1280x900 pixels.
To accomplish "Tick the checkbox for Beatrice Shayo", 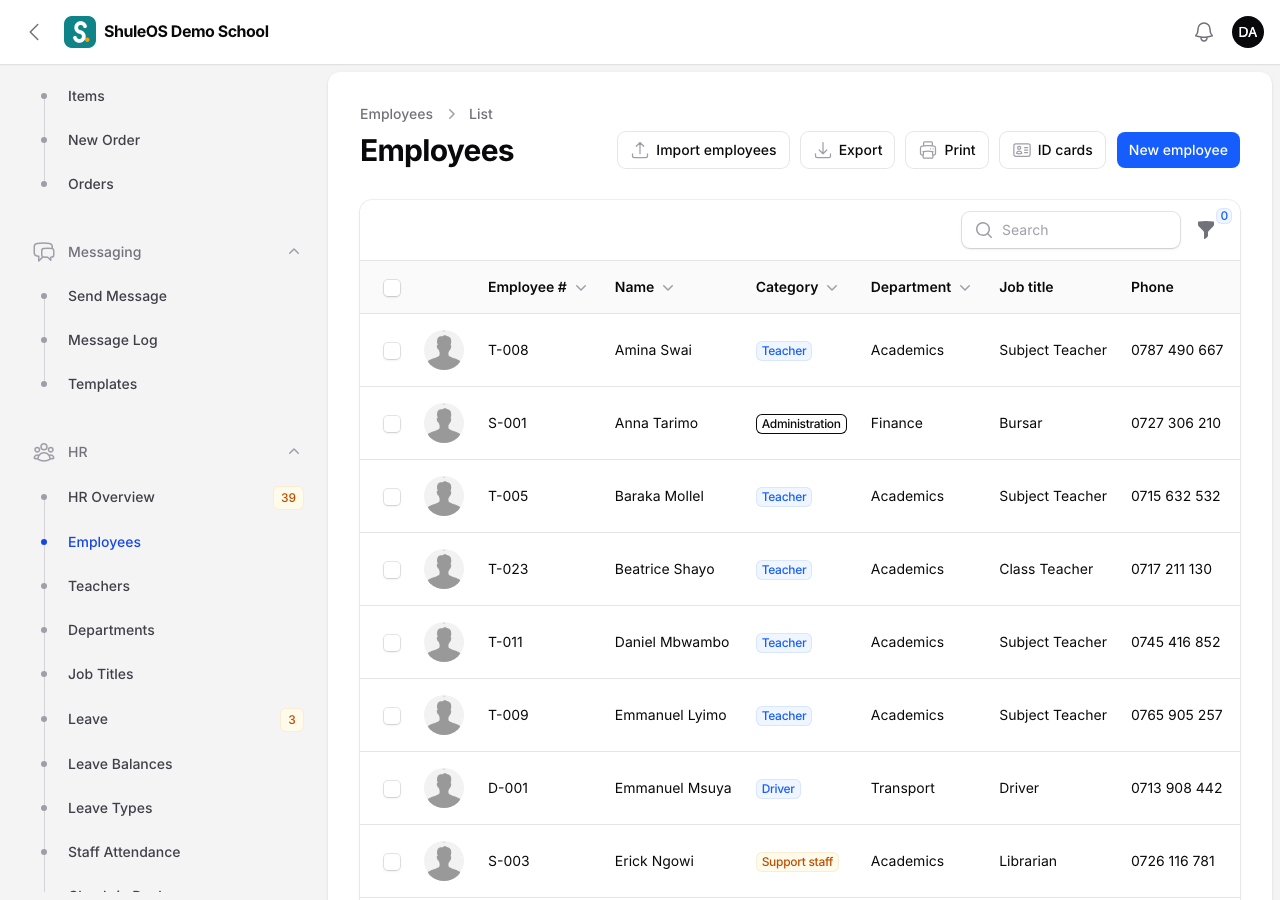I will (x=392, y=570).
